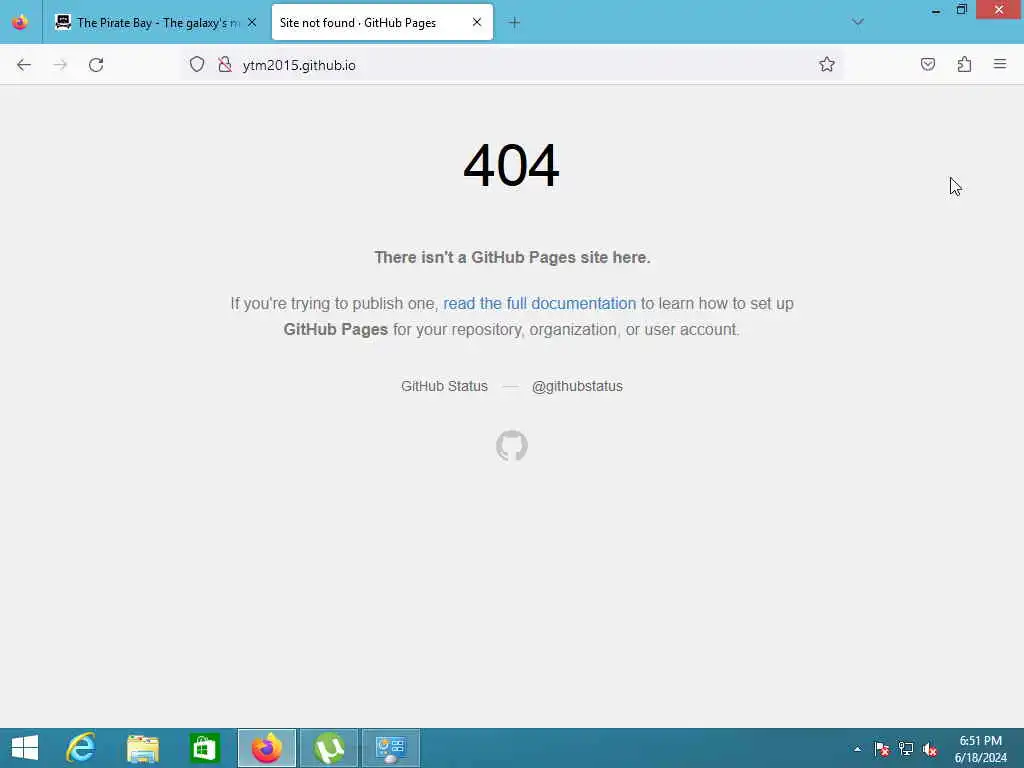Open the Firefox application menu
1024x768 pixels.
(x=1000, y=64)
